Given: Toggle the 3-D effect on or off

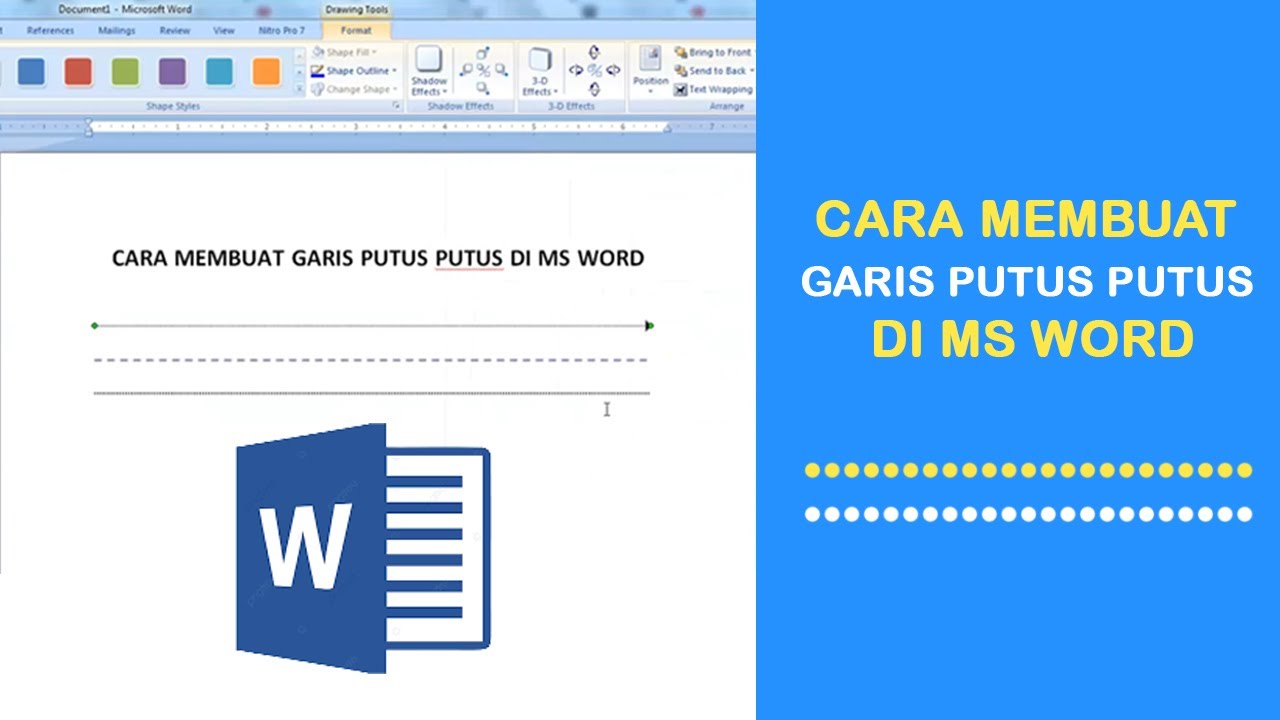Looking at the screenshot, I should 594,70.
